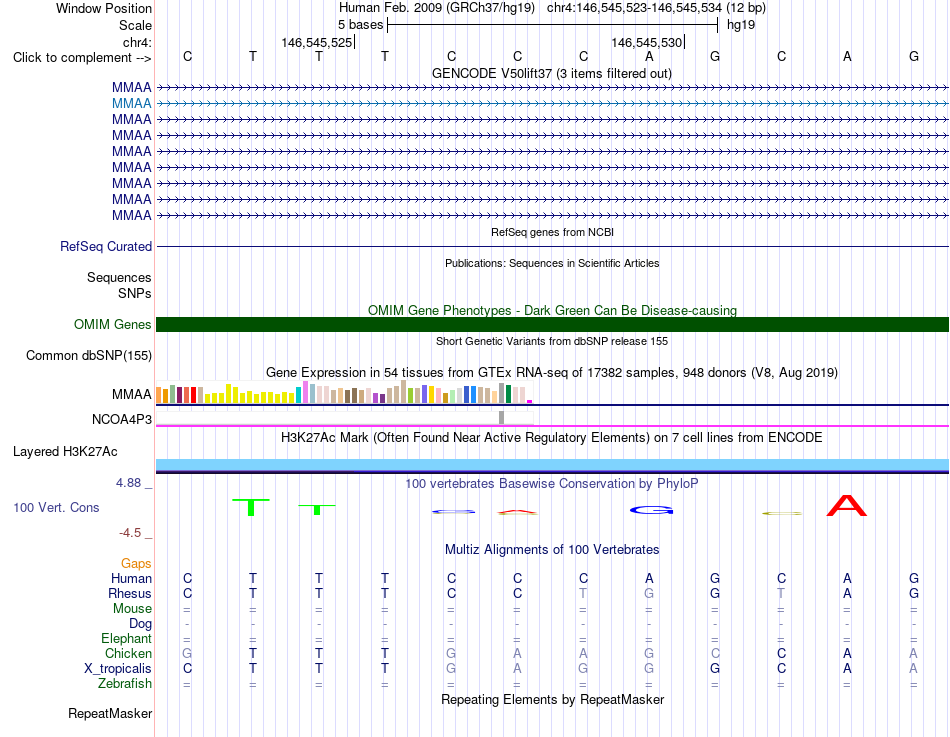Image resolution: width=950 pixels, height=737 pixels.
Task: Click the Window Position label
Action: [x=104, y=8]
